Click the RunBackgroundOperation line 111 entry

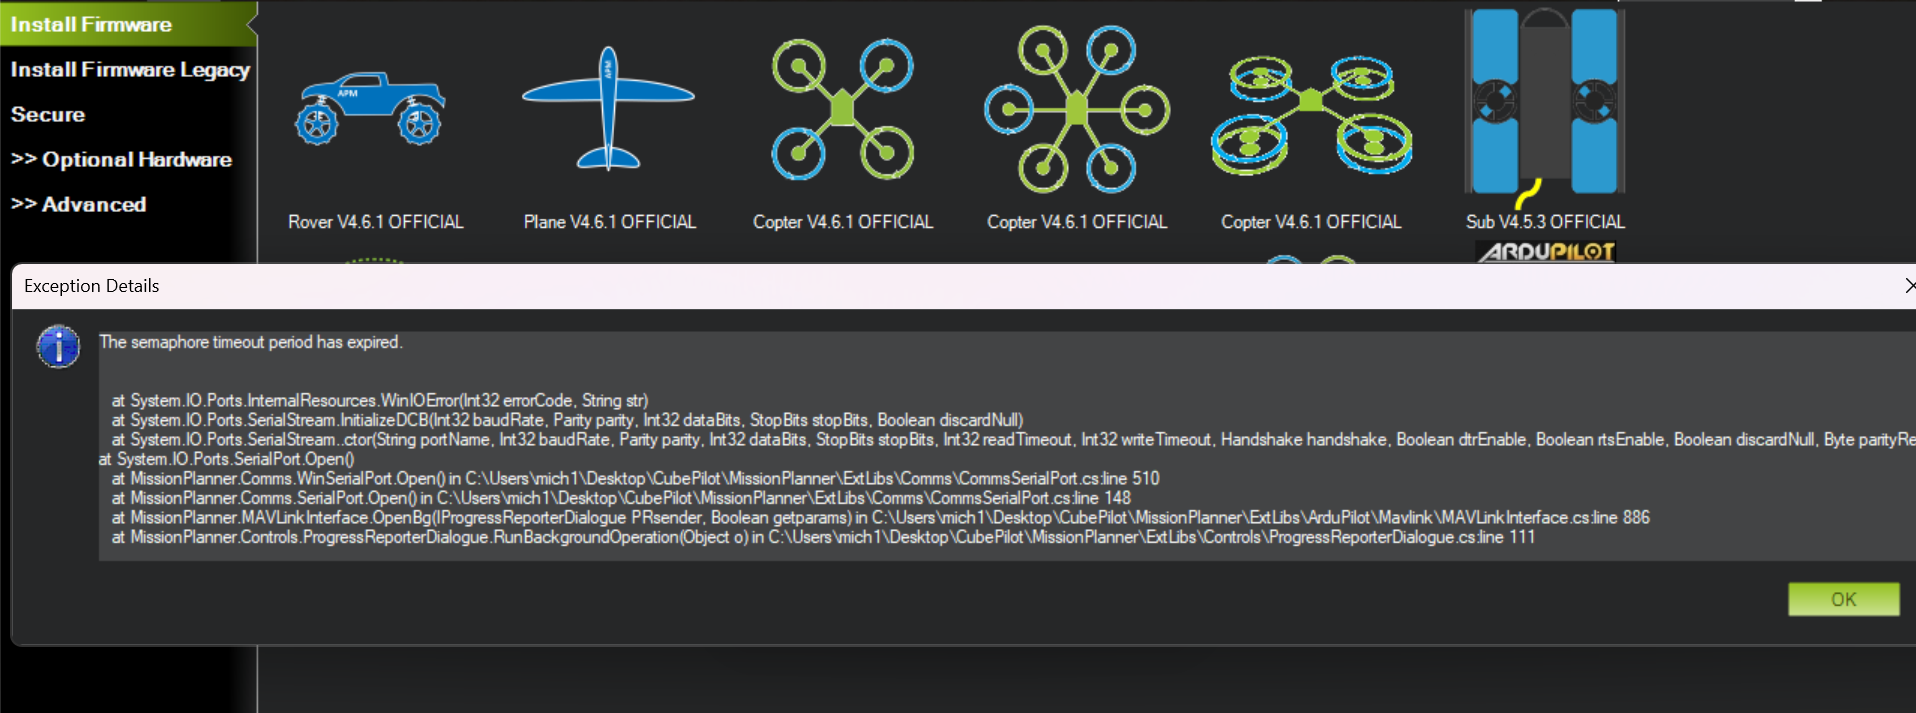coord(823,538)
